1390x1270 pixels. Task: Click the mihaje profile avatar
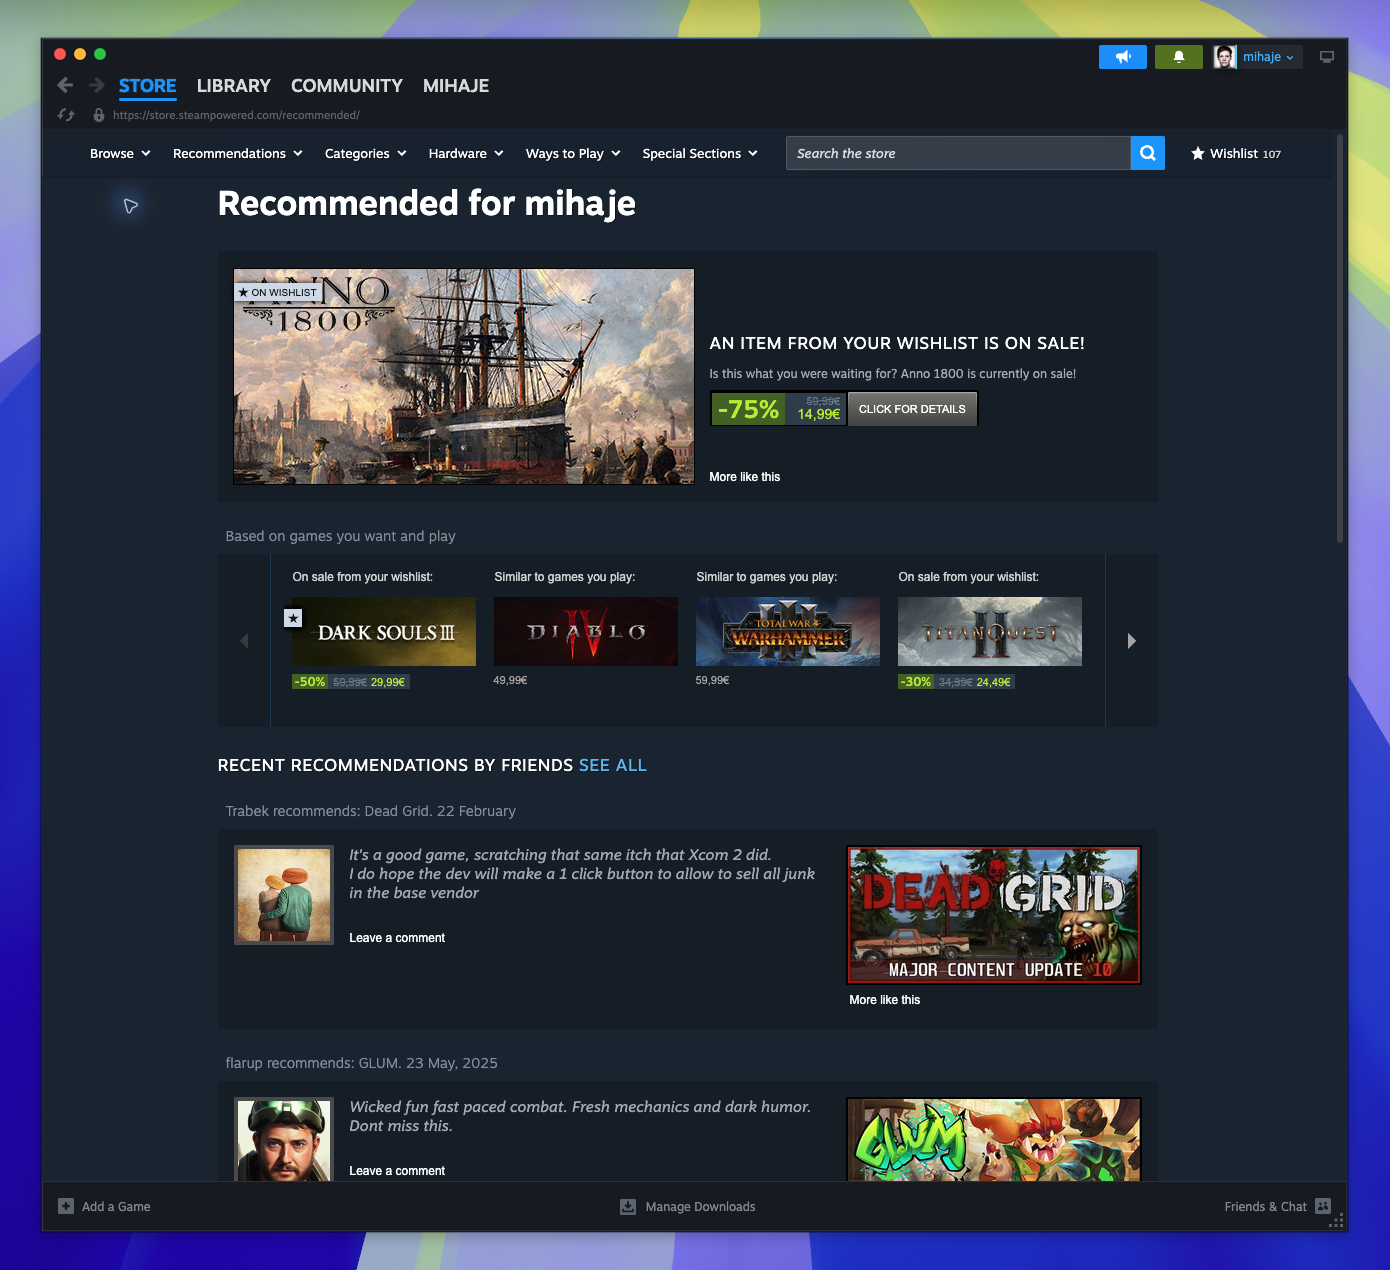coord(1225,57)
